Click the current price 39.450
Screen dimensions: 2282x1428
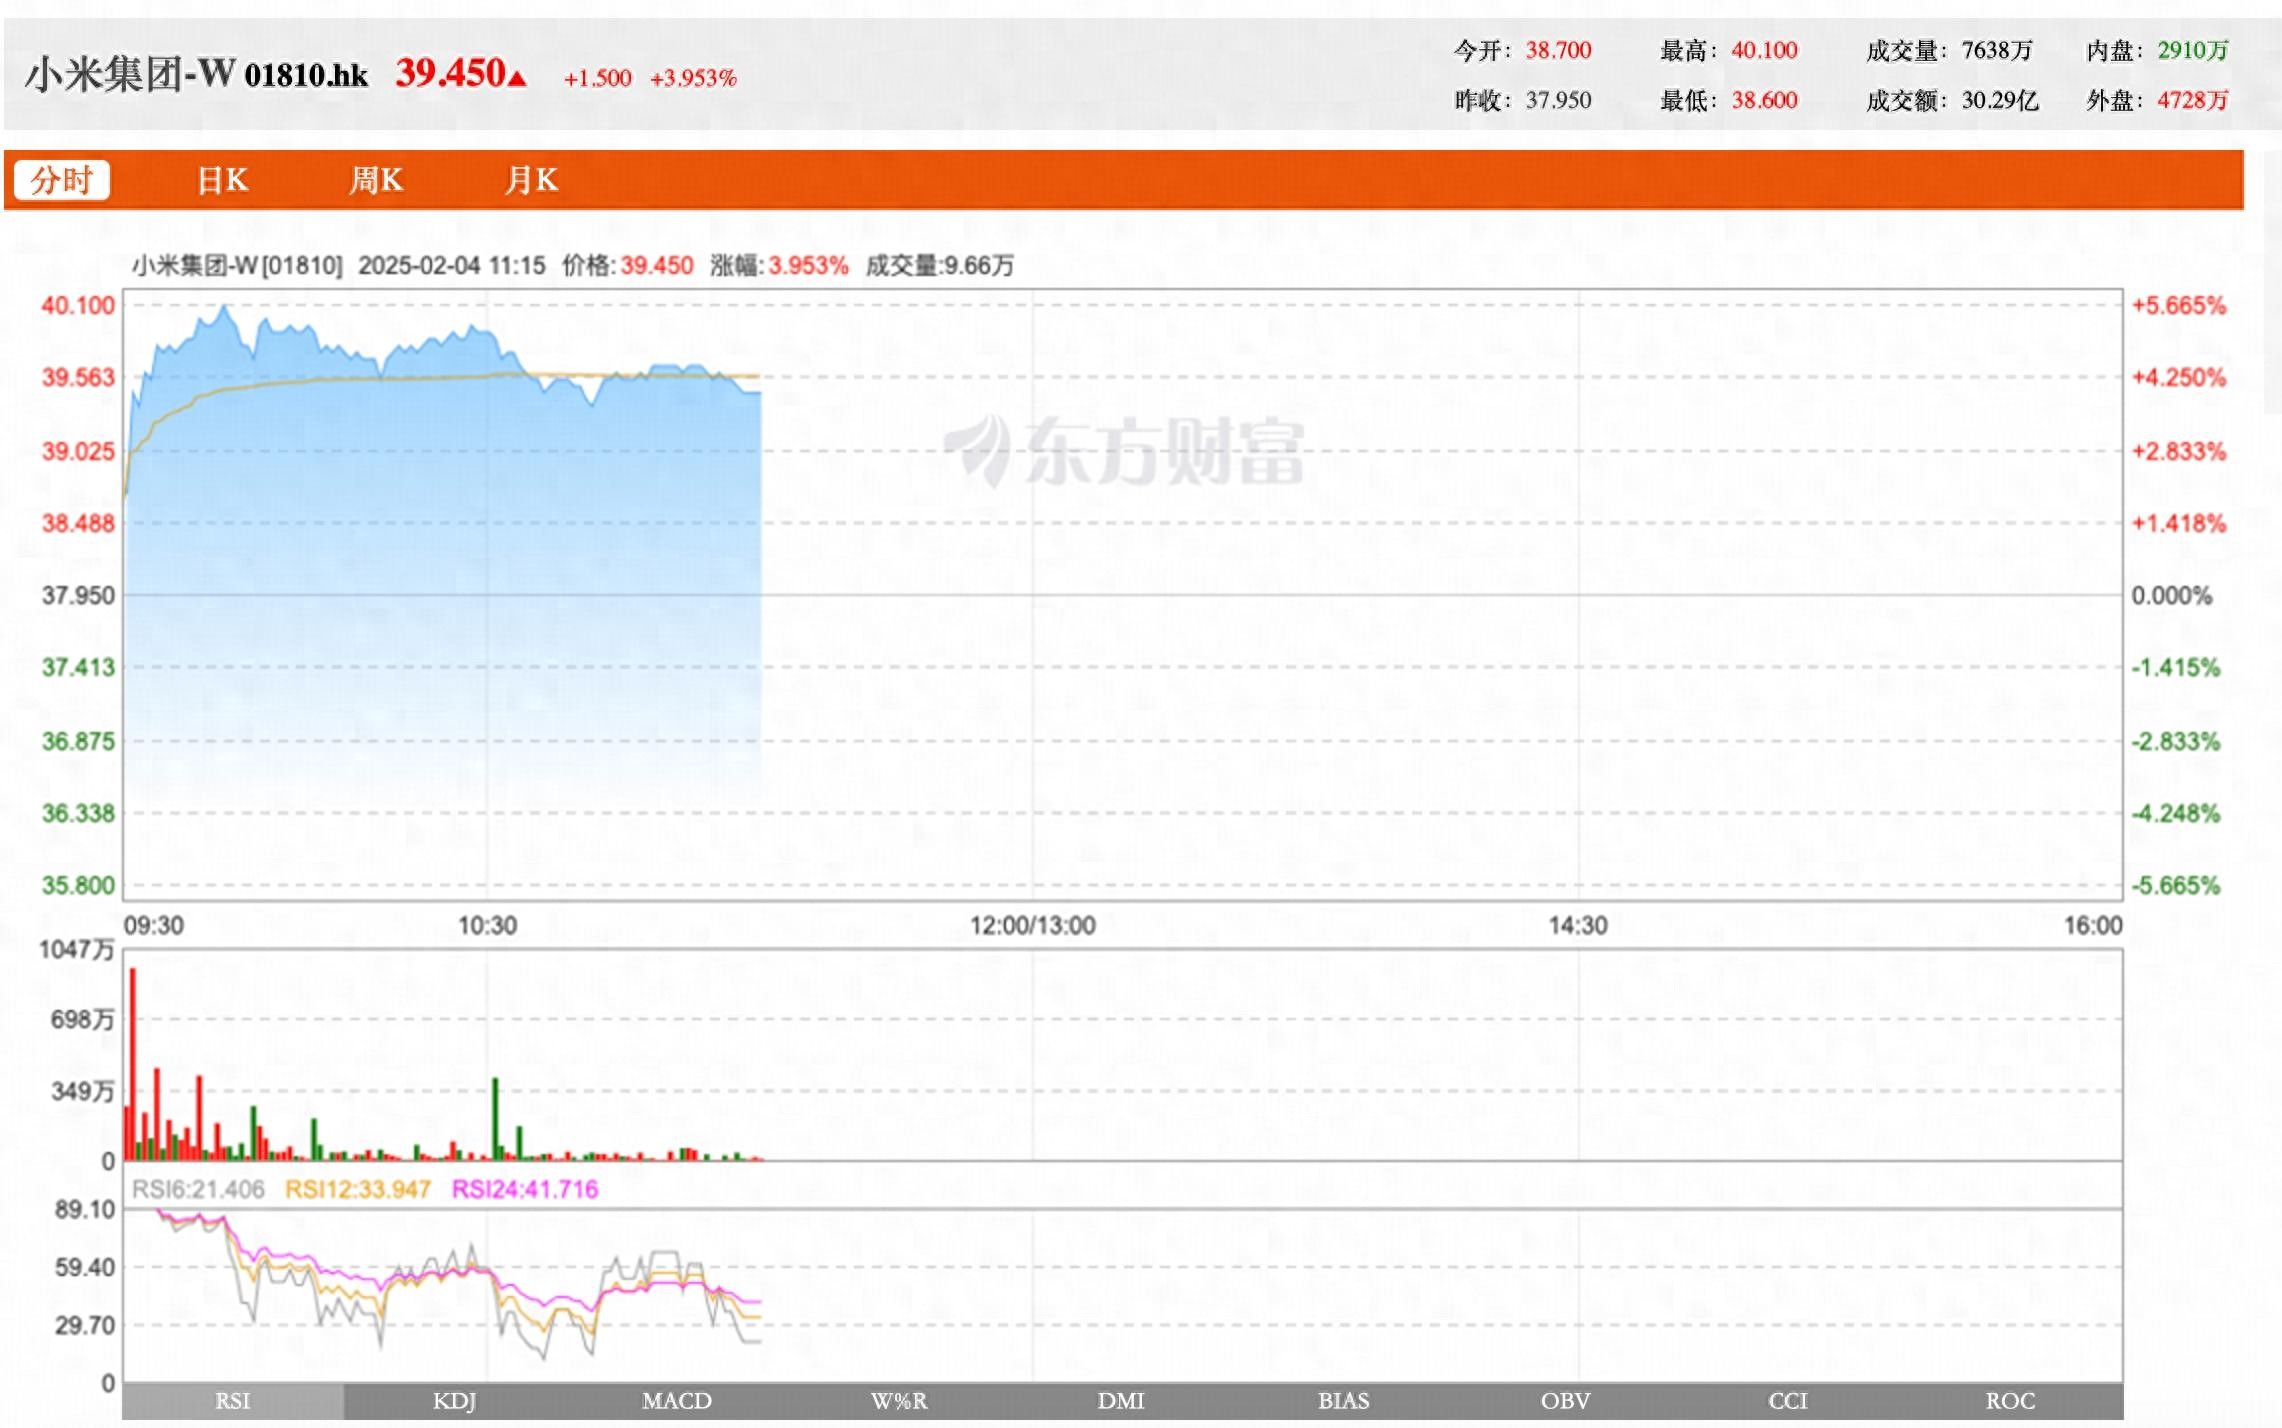point(450,73)
